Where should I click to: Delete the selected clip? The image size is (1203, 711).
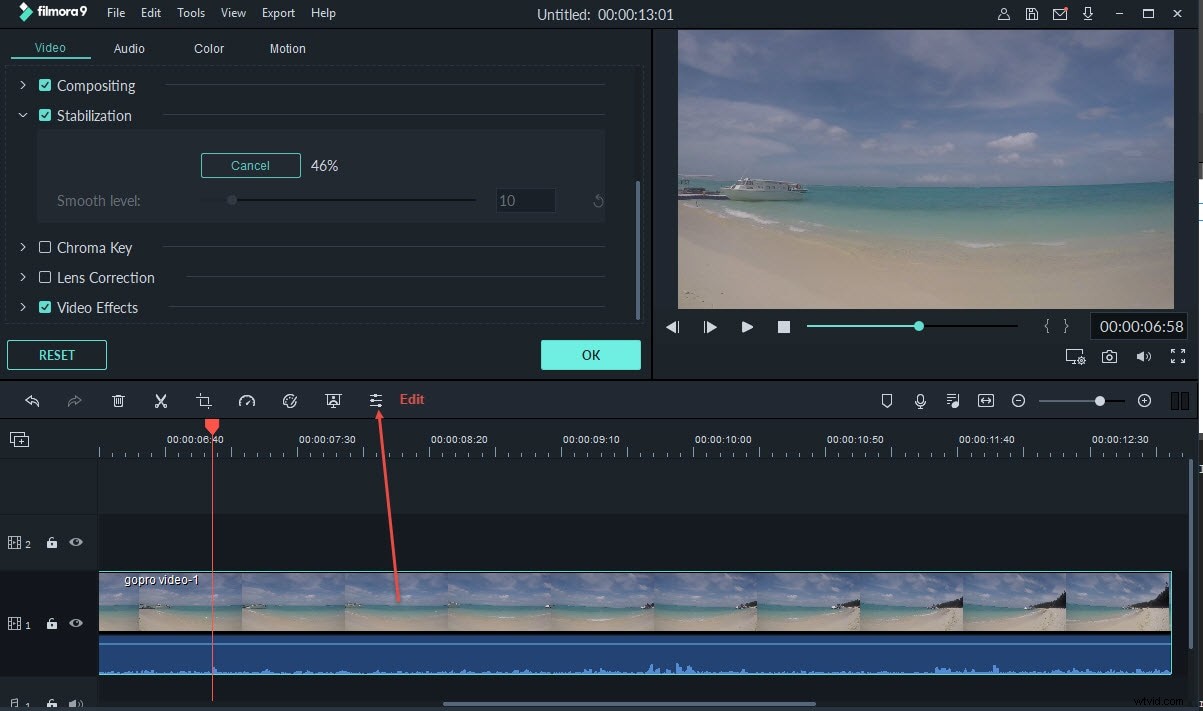(118, 400)
